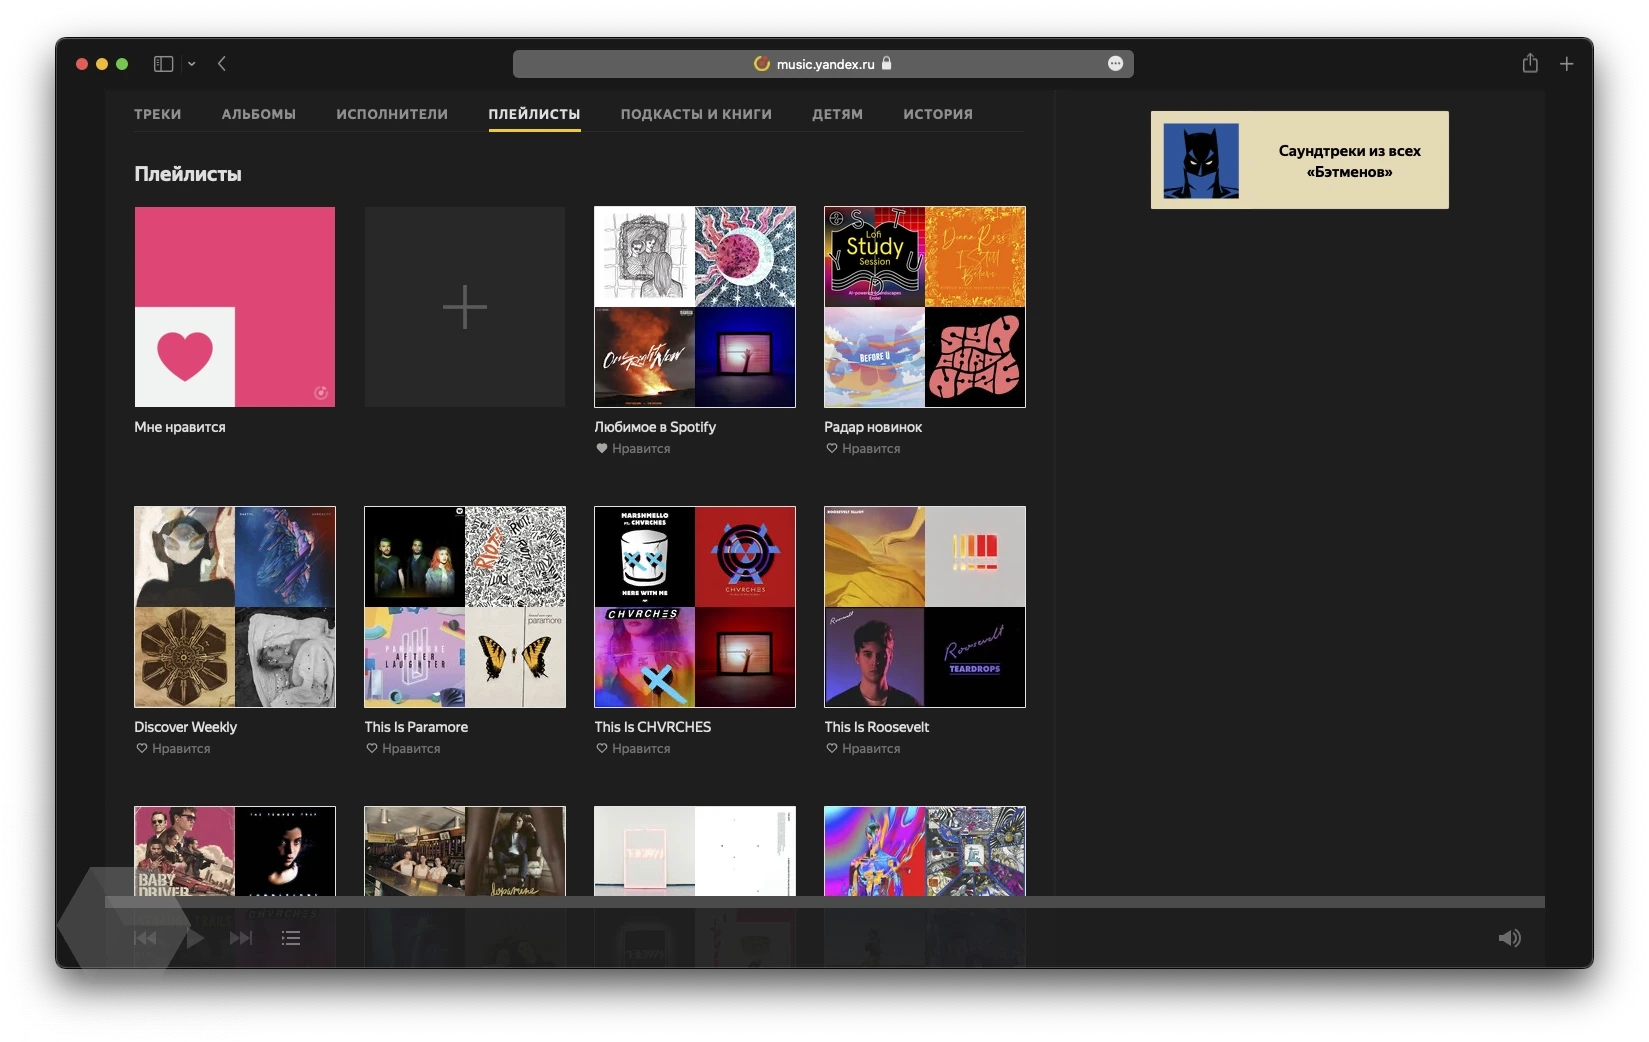1649x1042 pixels.
Task: Toggle like heart under This Is CHVRCHES
Action: [x=602, y=749]
